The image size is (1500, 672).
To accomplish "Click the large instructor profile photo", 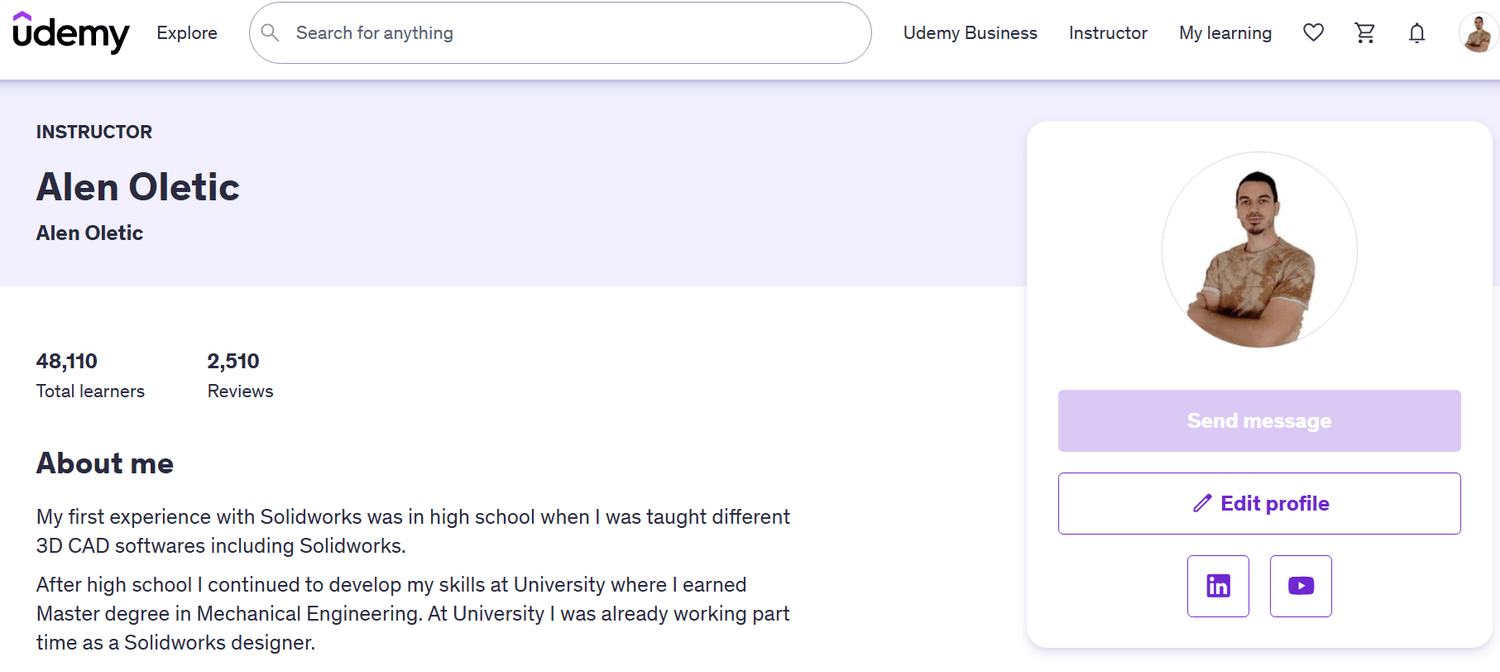I will tap(1259, 250).
